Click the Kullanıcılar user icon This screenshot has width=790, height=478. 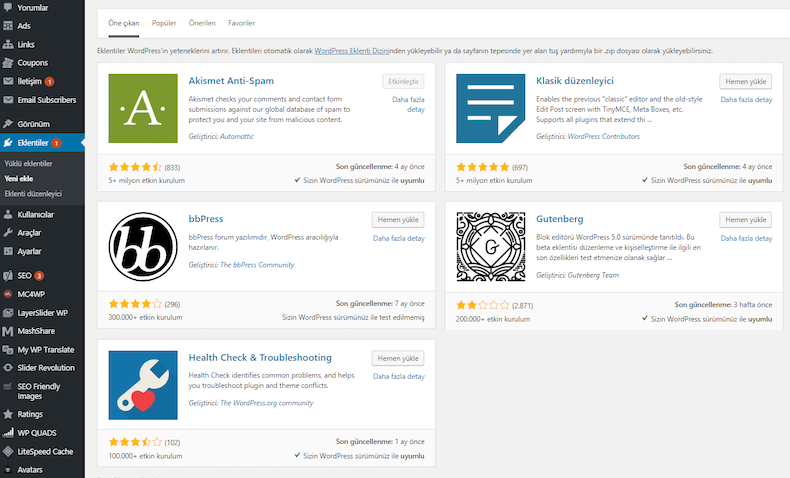click(x=8, y=215)
